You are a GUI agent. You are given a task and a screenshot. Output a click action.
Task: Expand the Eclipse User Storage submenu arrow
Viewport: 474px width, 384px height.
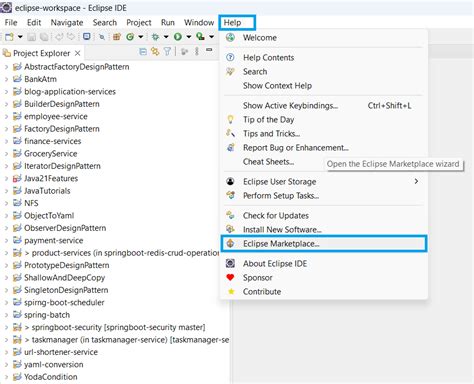click(x=416, y=181)
